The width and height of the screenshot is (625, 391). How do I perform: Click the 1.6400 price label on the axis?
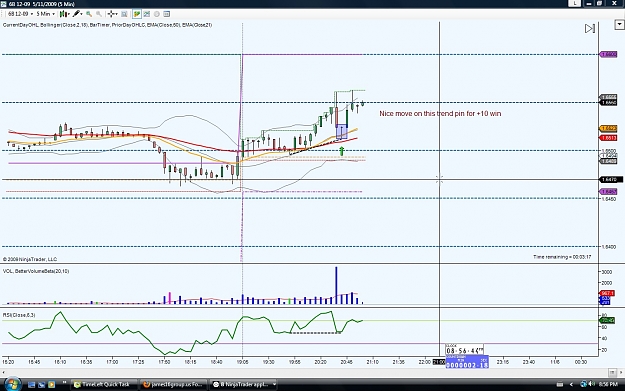coord(609,247)
